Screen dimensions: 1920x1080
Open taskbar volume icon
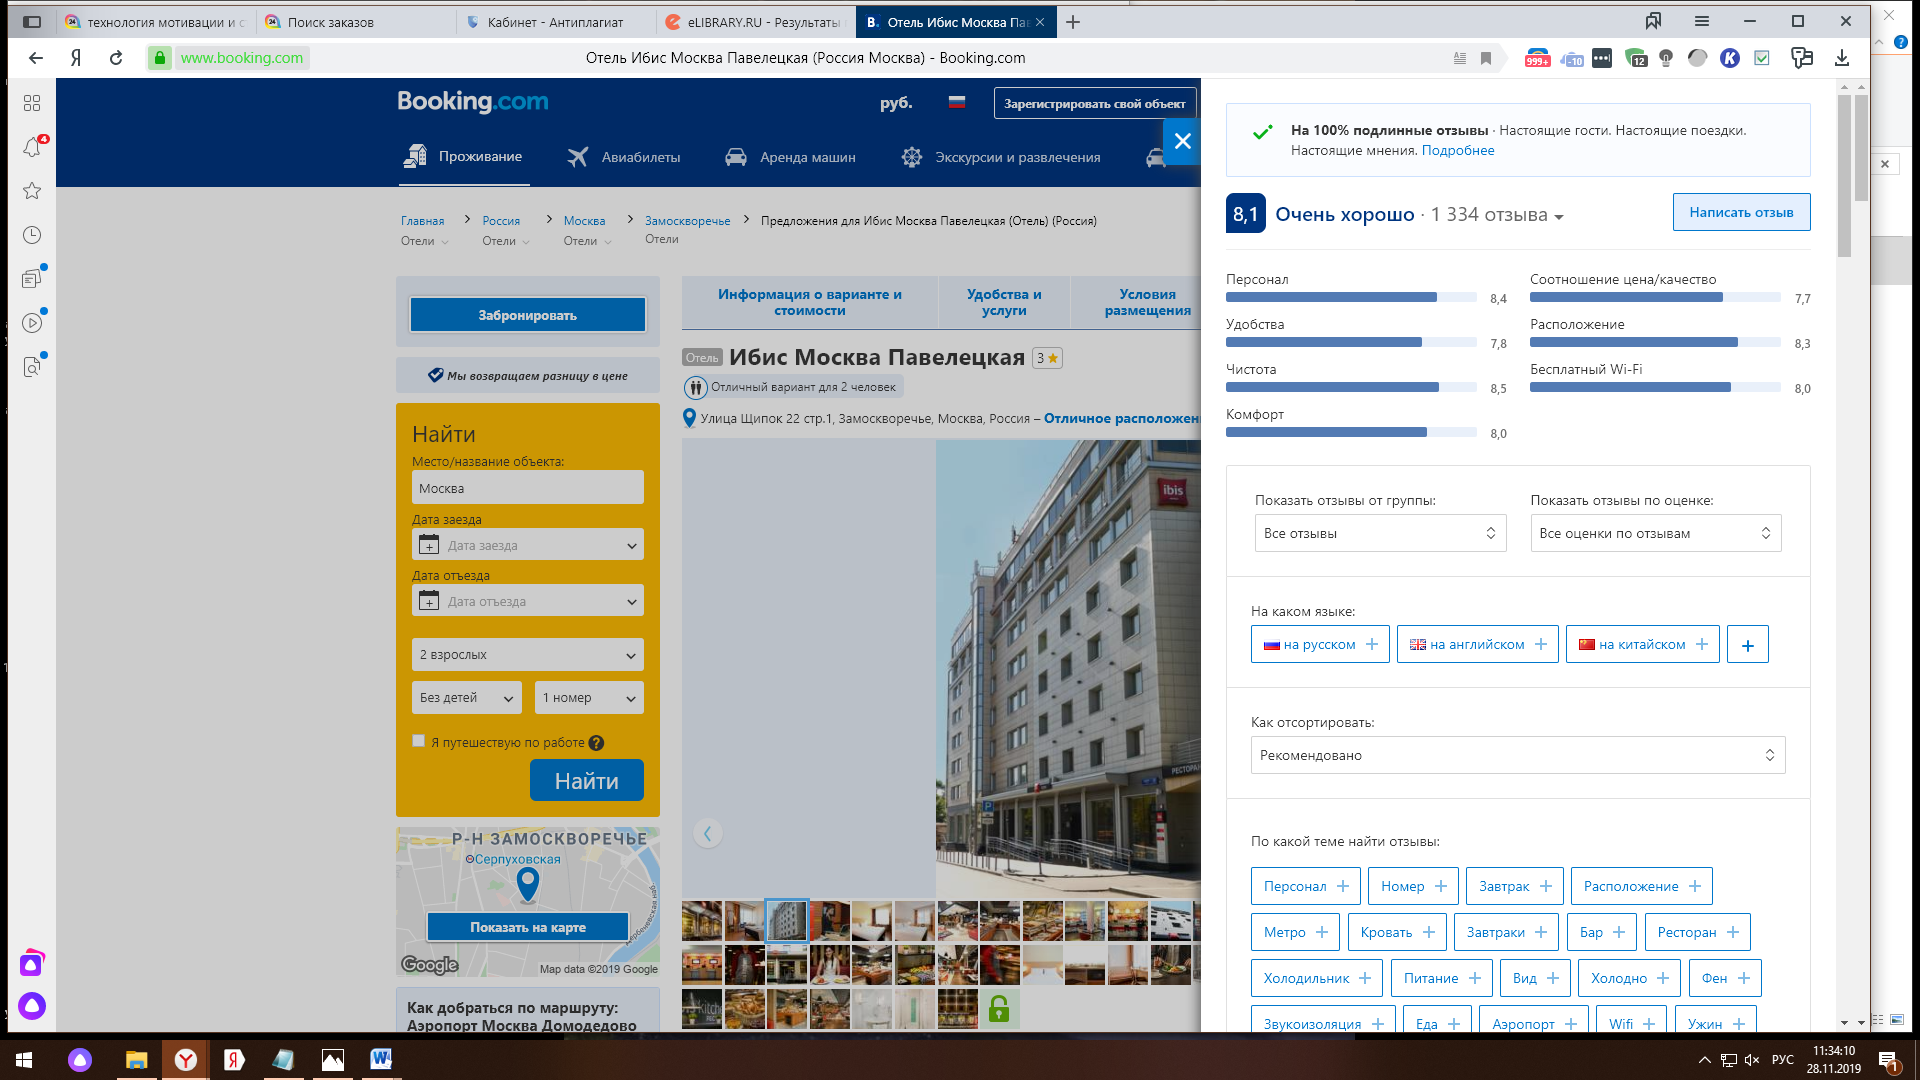tap(1752, 1060)
